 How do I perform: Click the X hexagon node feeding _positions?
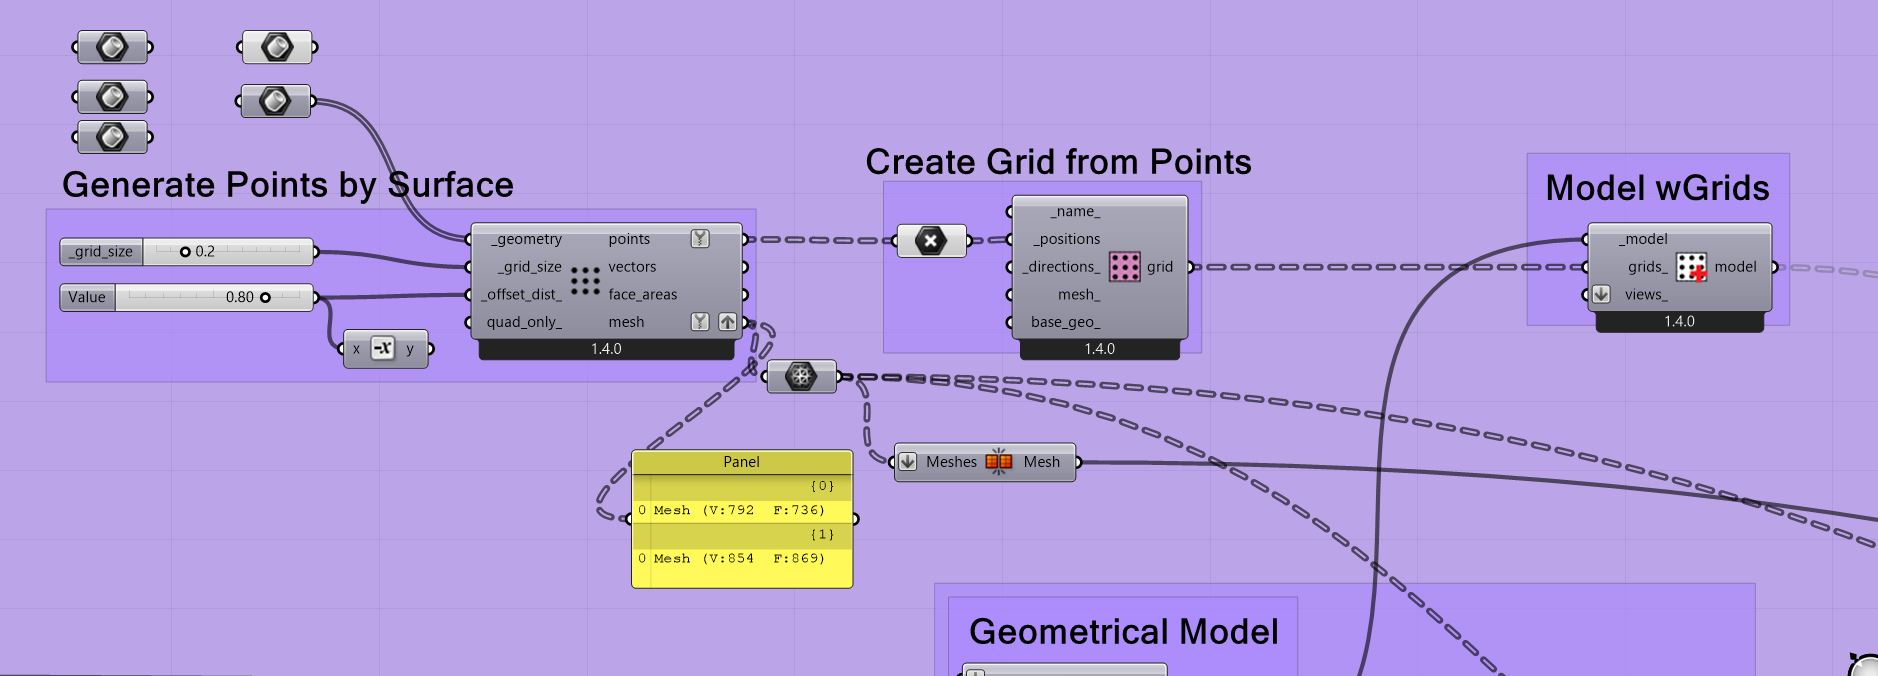pos(931,241)
